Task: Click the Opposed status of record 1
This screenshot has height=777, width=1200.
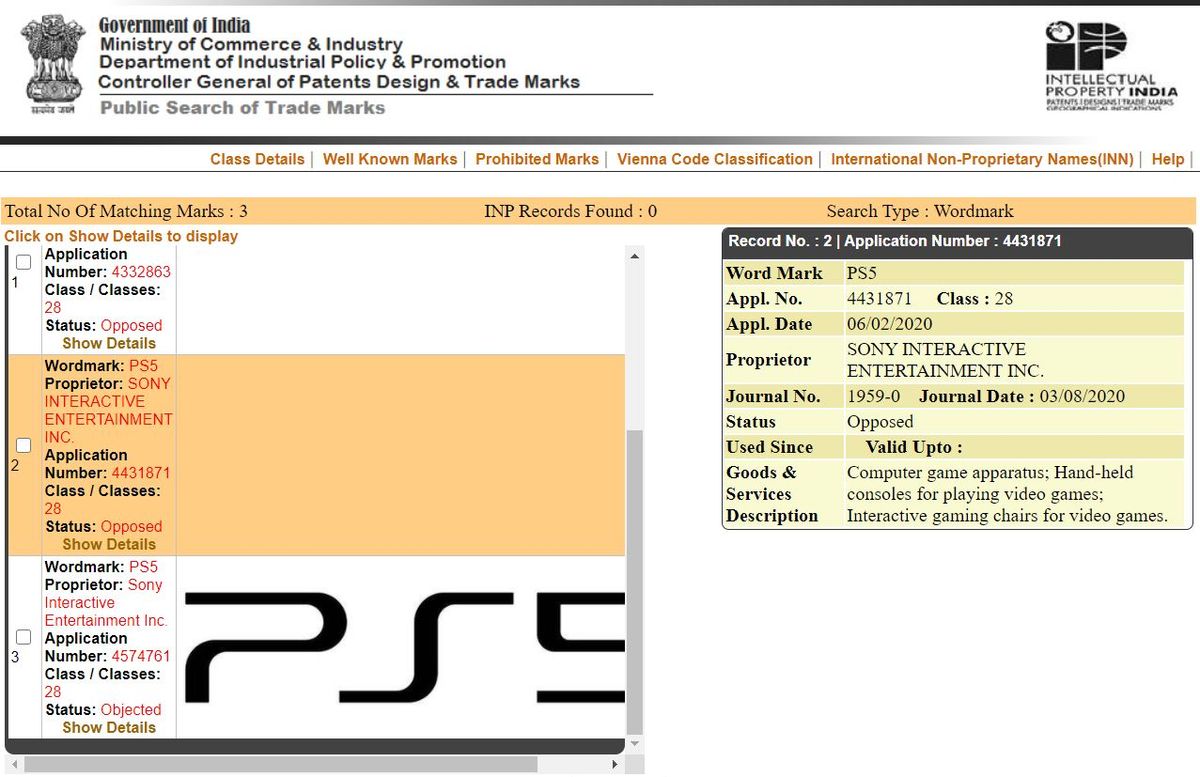Action: point(131,325)
